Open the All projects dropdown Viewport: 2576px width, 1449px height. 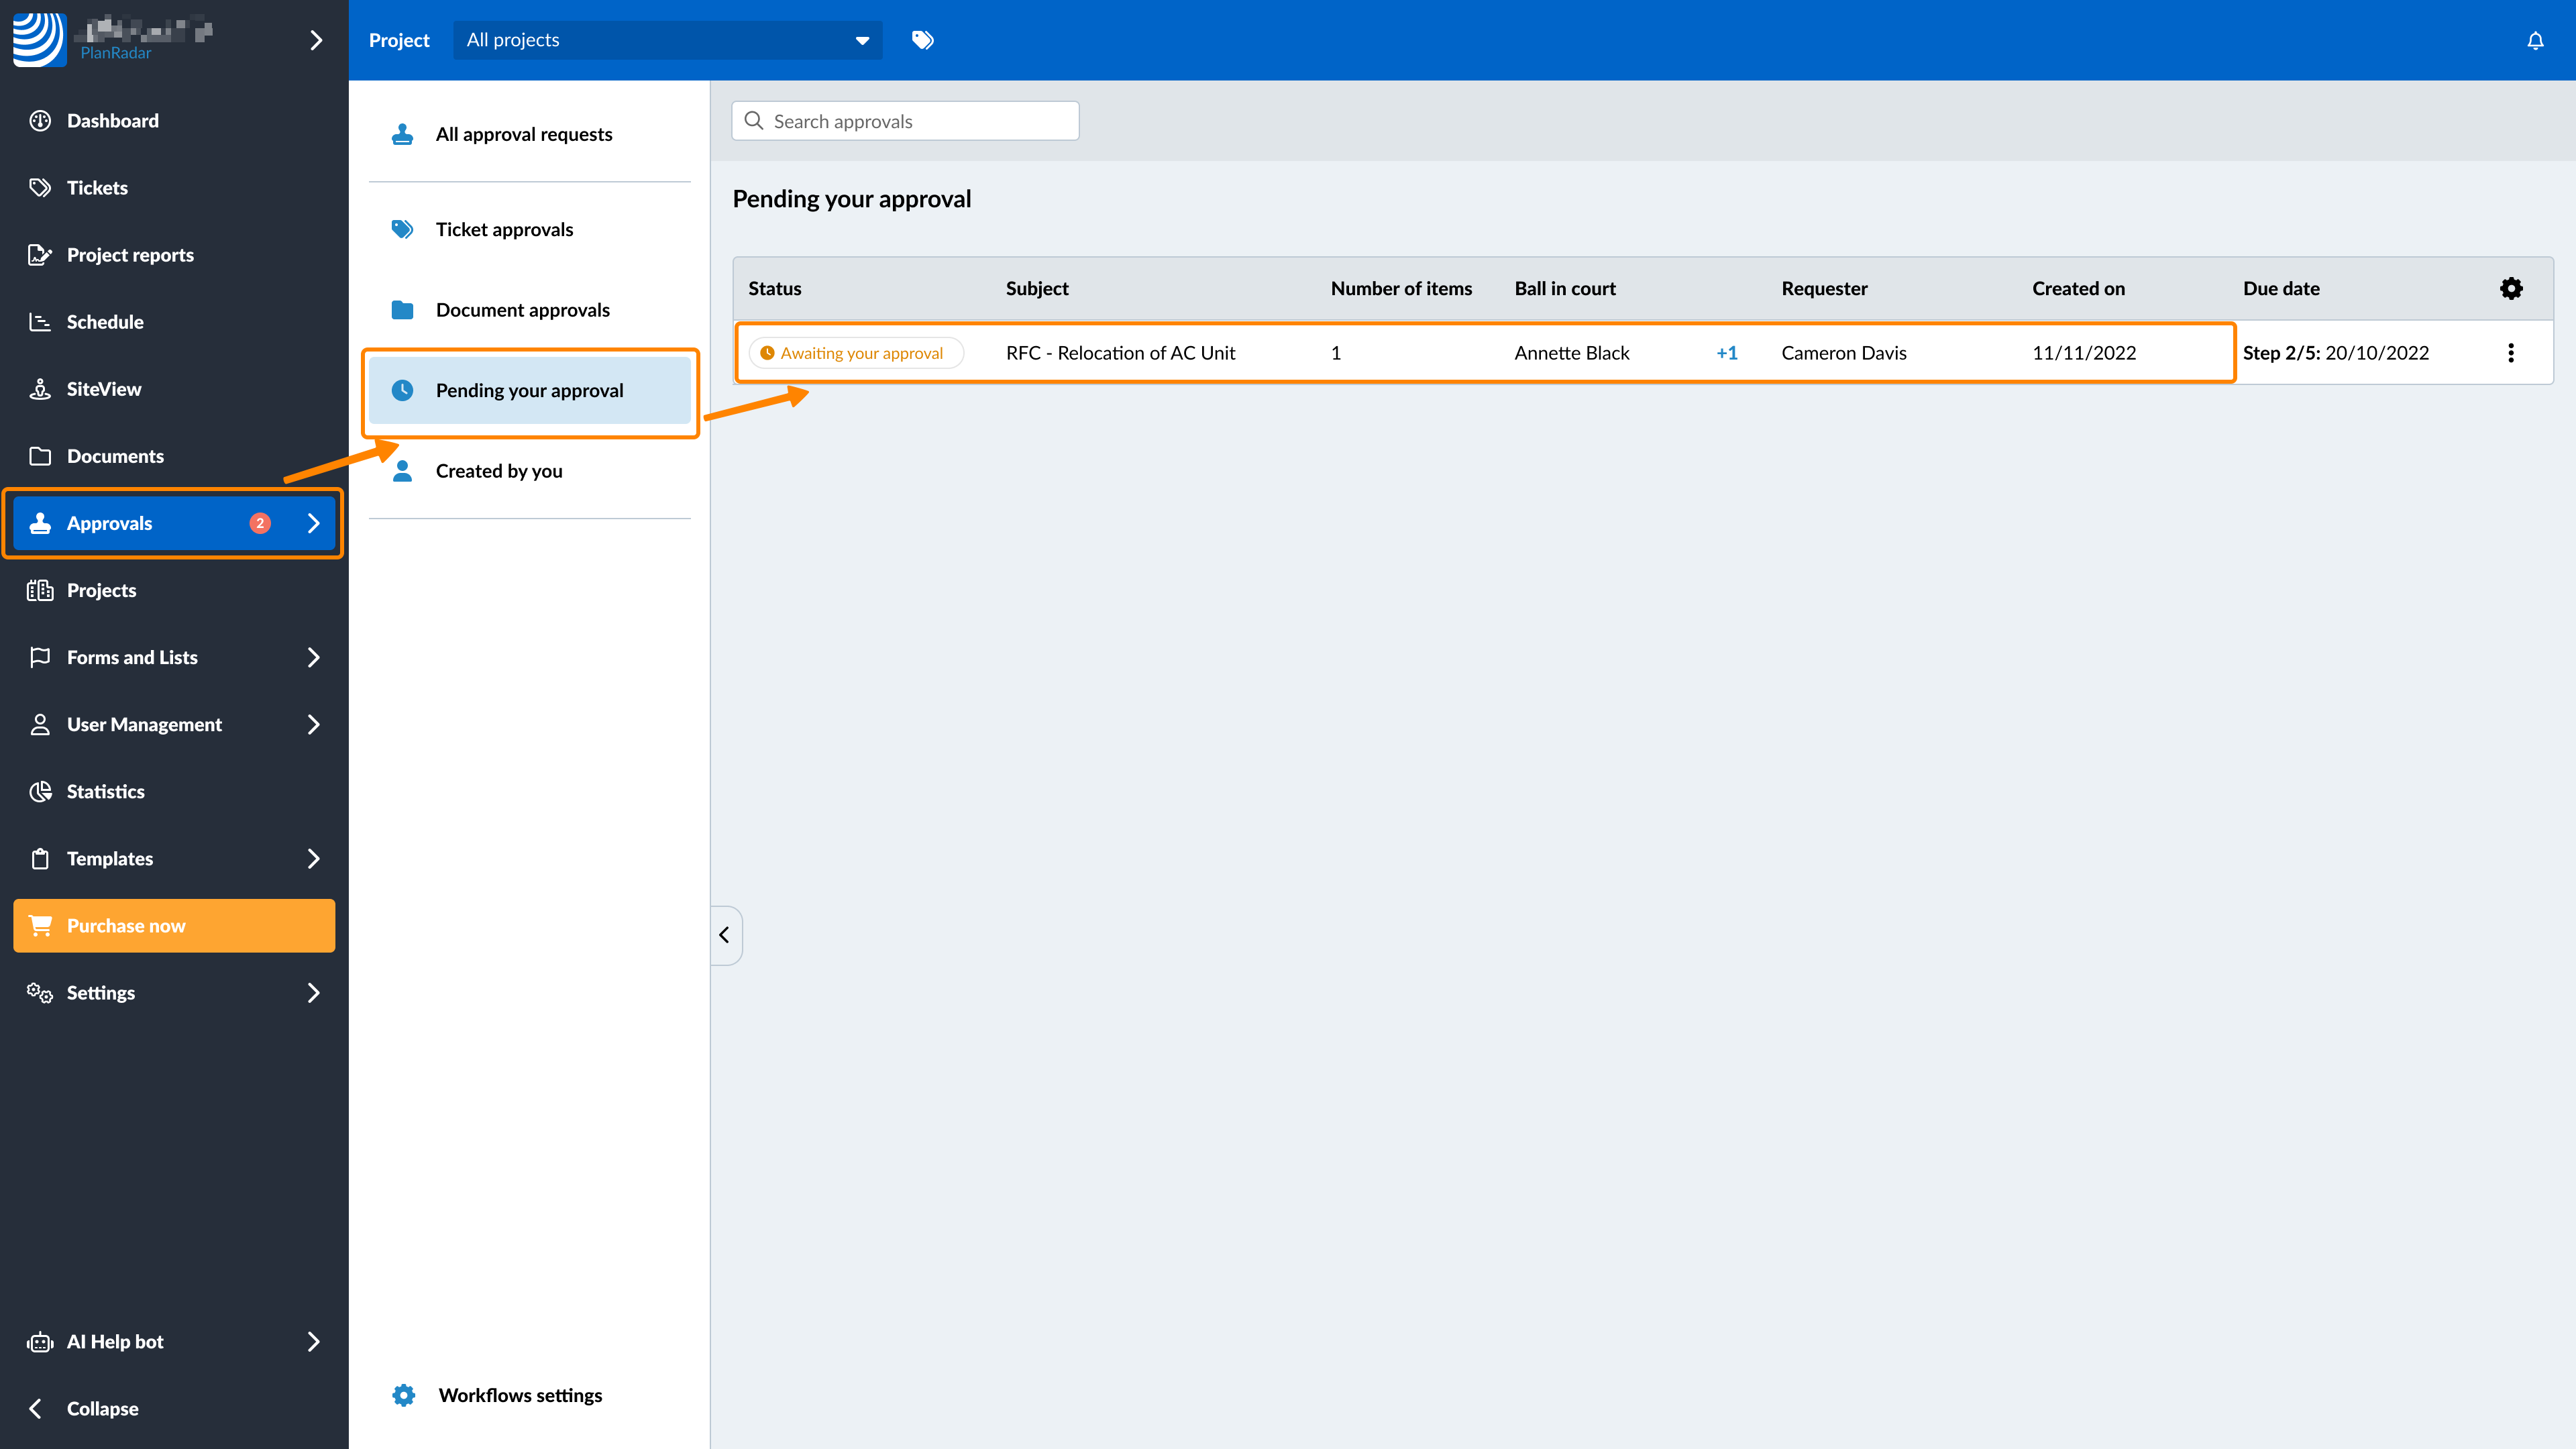tap(667, 40)
